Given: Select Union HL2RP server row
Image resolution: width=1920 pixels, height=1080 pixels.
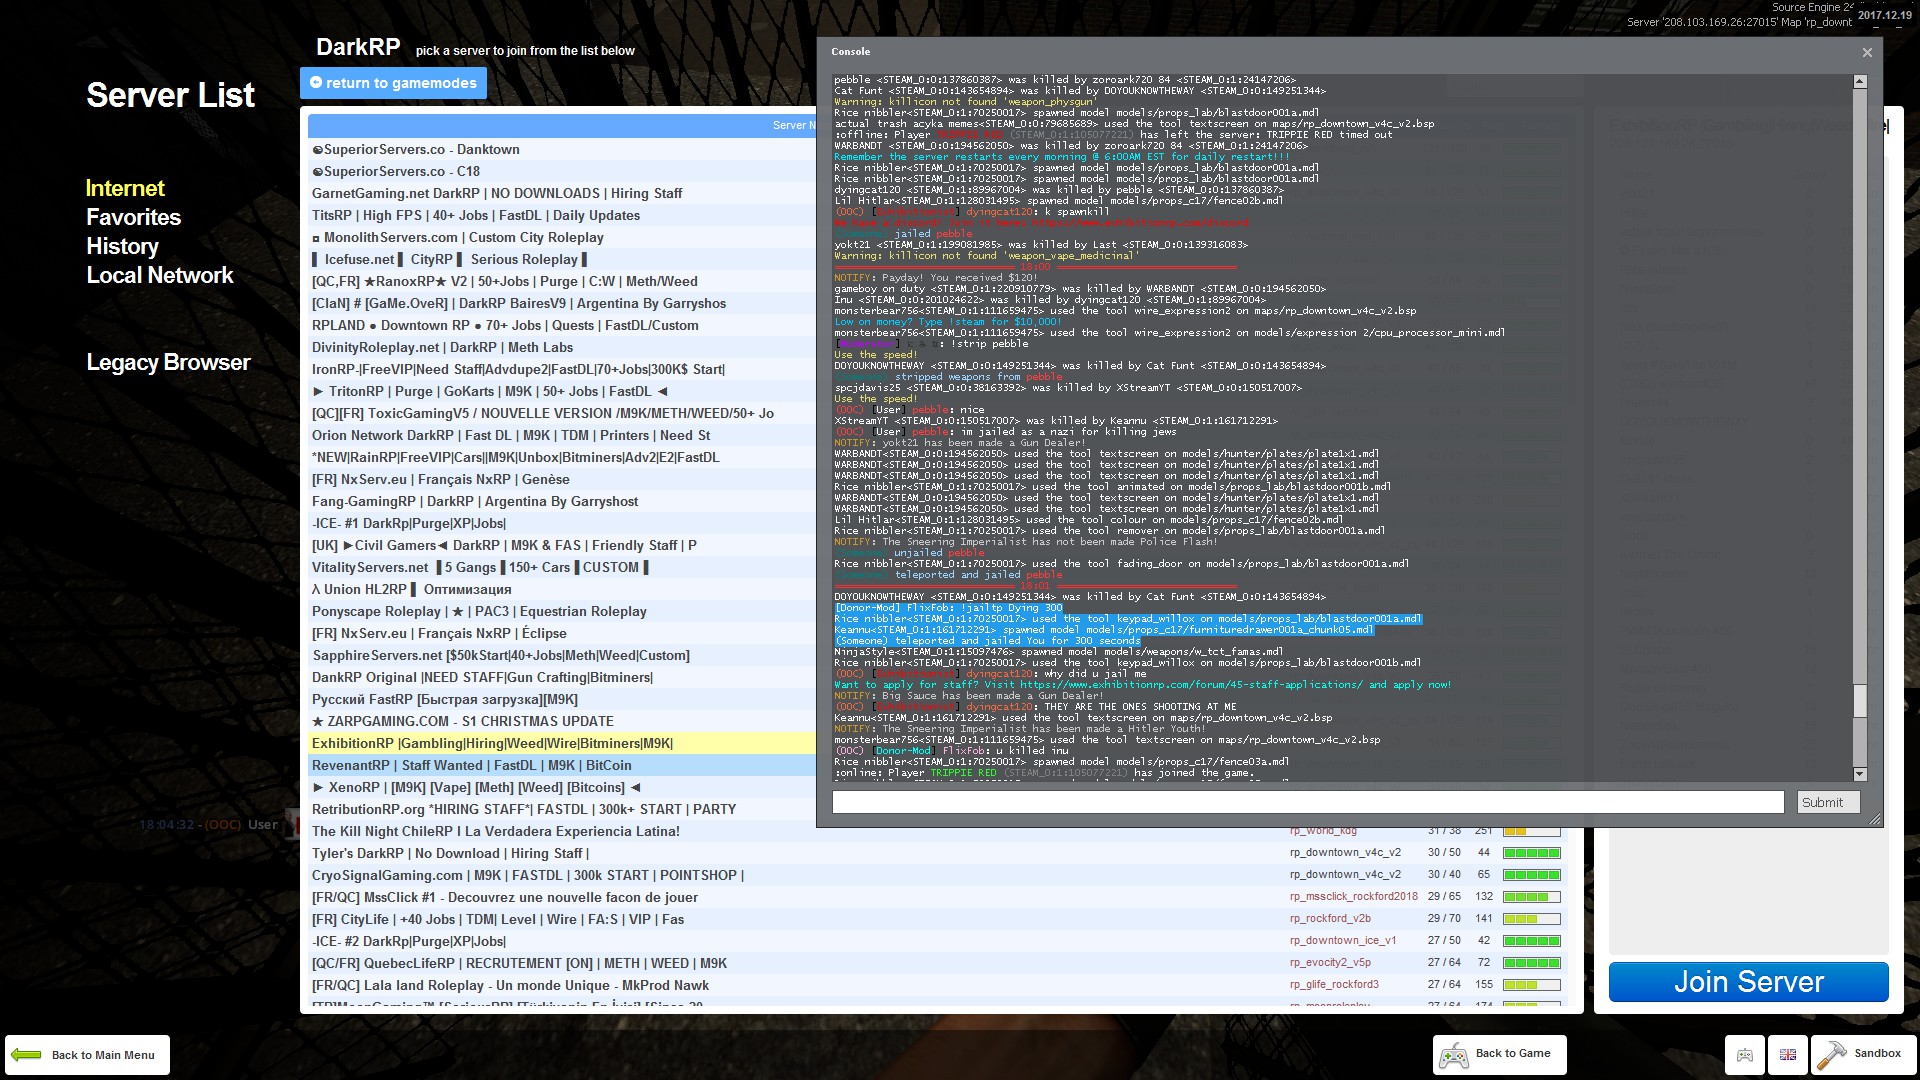Looking at the screenshot, I should tap(562, 589).
